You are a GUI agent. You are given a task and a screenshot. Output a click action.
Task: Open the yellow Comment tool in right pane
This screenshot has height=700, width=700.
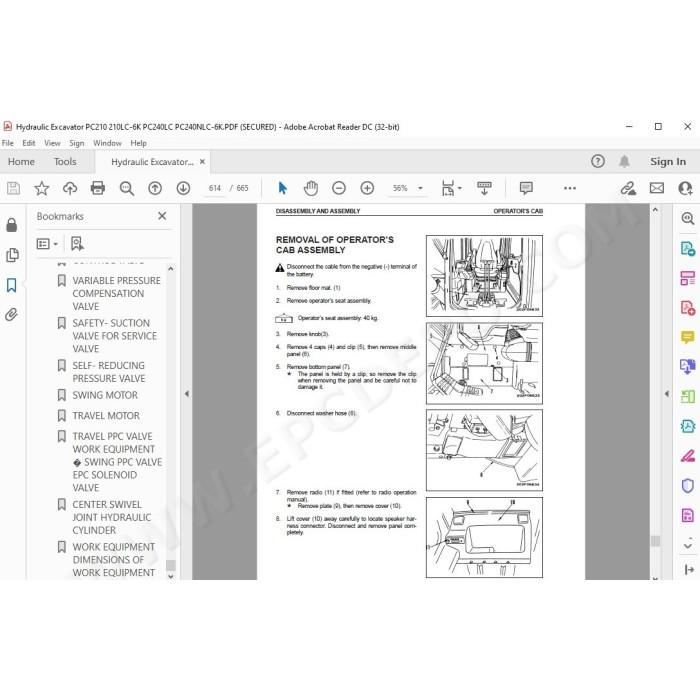point(688,337)
